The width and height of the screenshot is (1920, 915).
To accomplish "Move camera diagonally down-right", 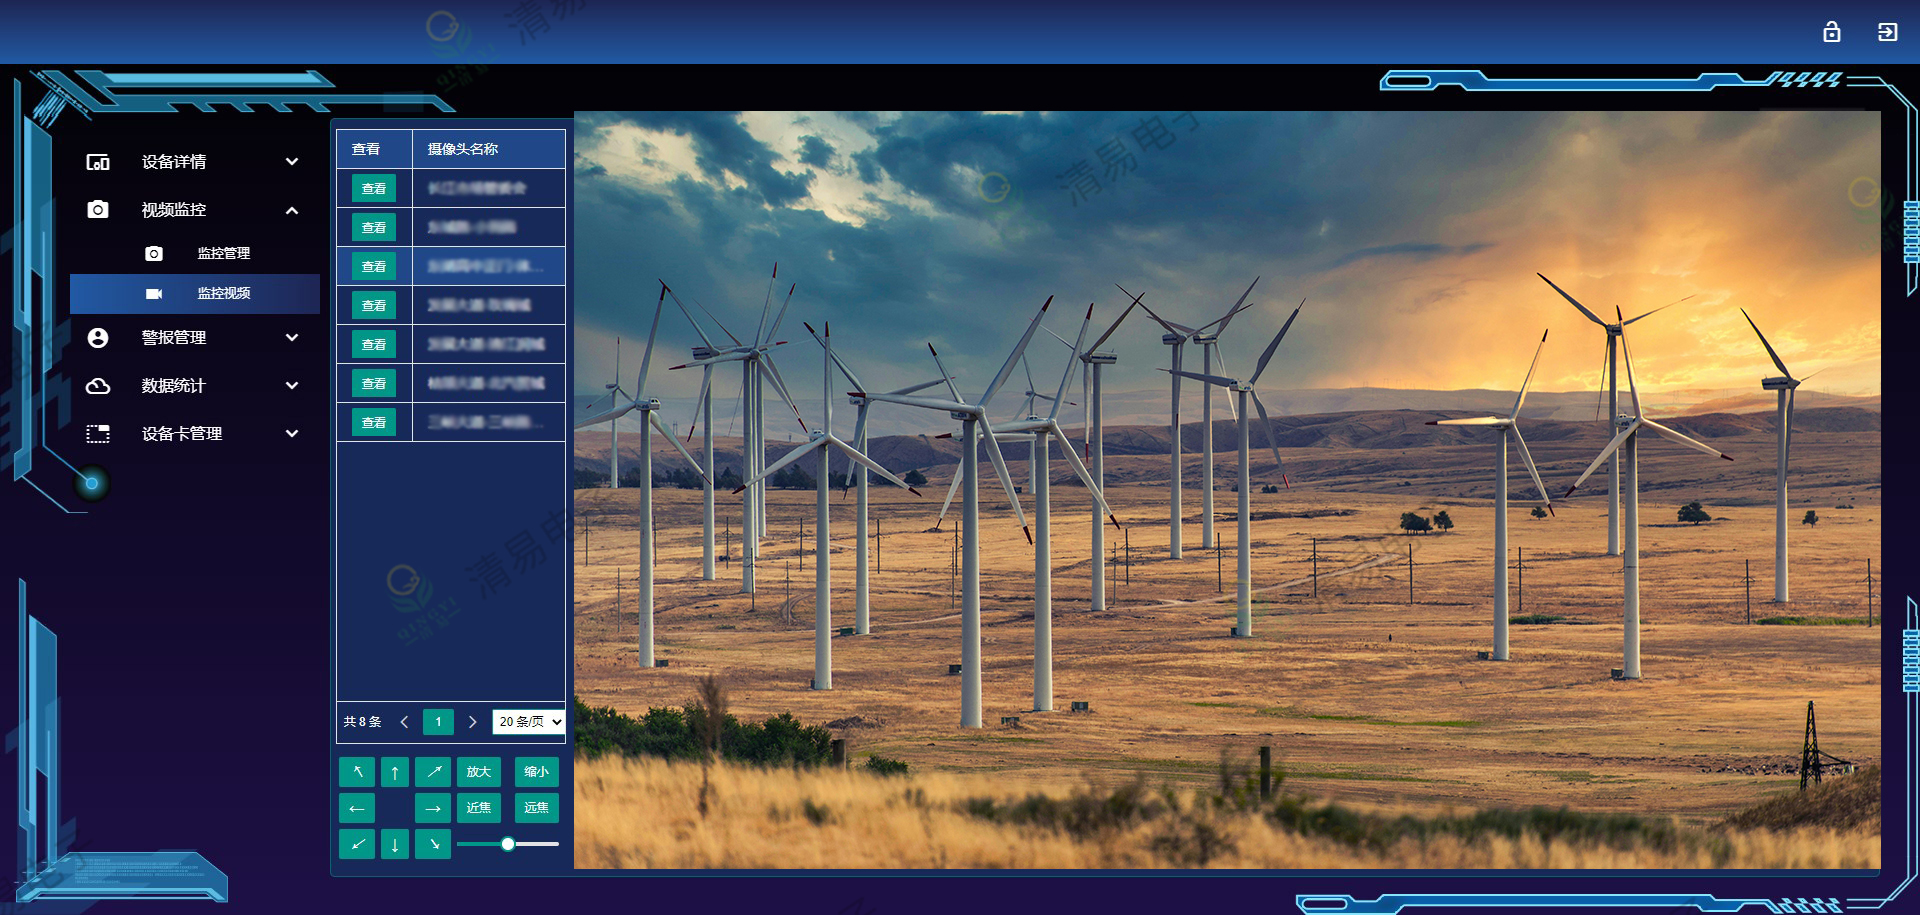I will coord(433,845).
